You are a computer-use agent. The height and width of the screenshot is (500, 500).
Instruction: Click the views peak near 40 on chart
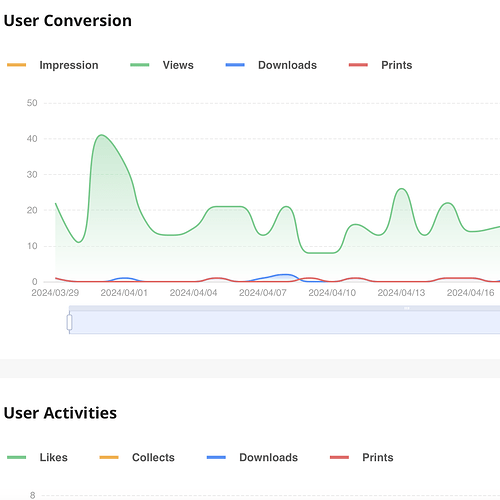pyautogui.click(x=101, y=135)
